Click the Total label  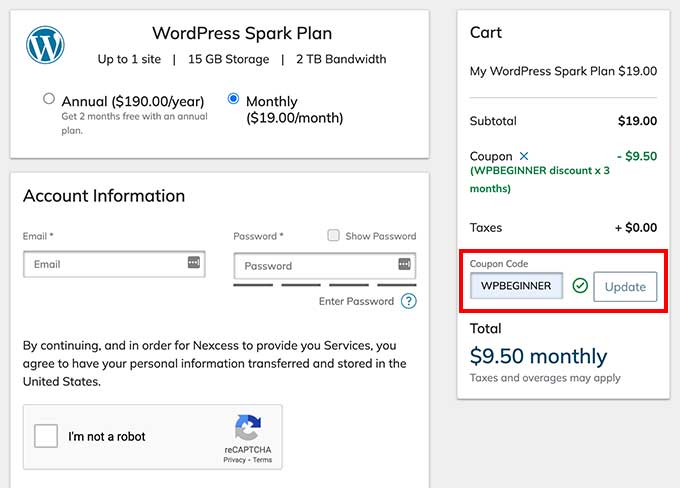pos(486,328)
